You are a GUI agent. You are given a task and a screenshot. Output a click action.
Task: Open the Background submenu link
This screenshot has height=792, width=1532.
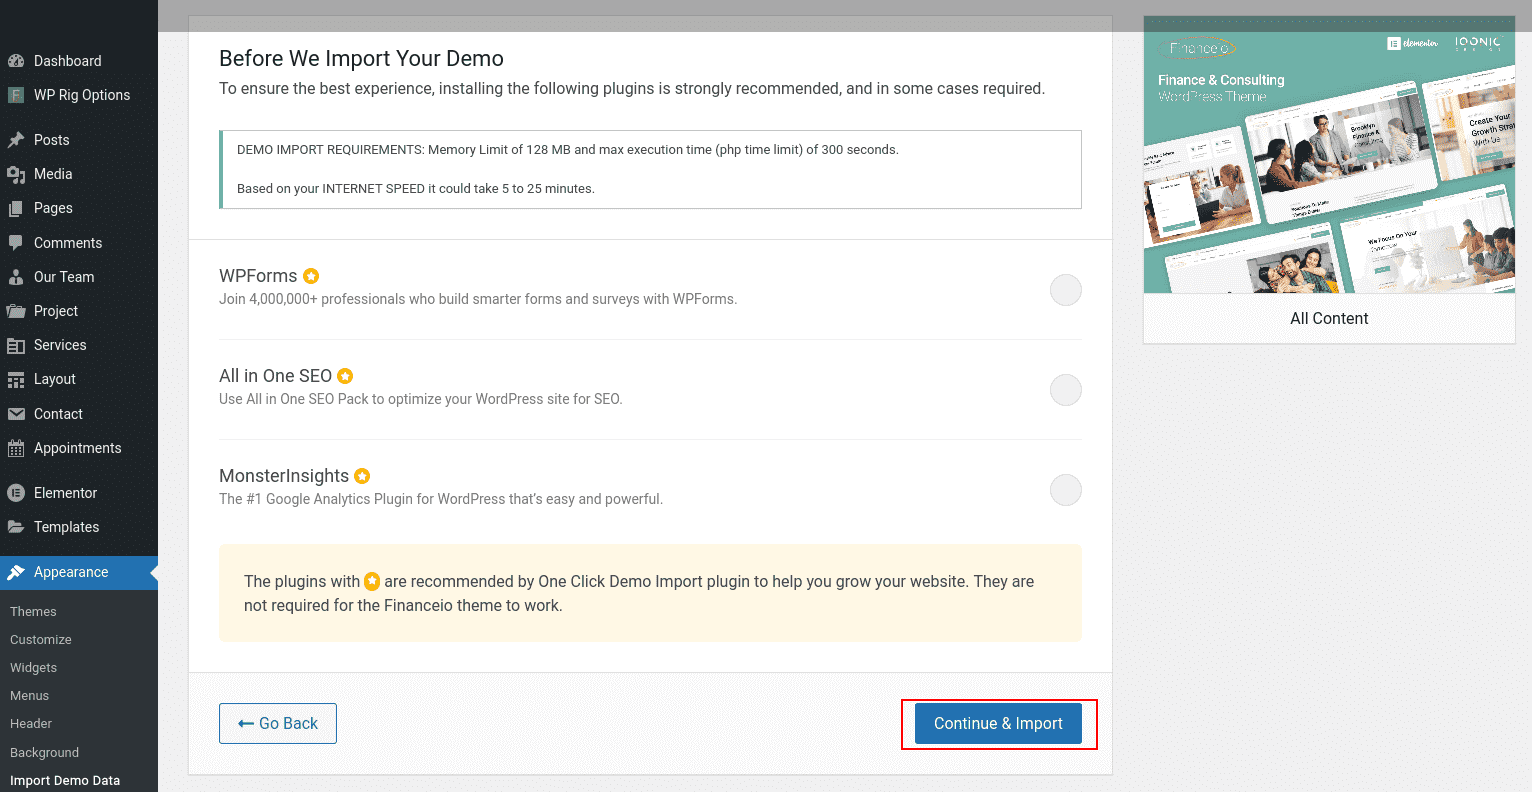click(x=45, y=752)
